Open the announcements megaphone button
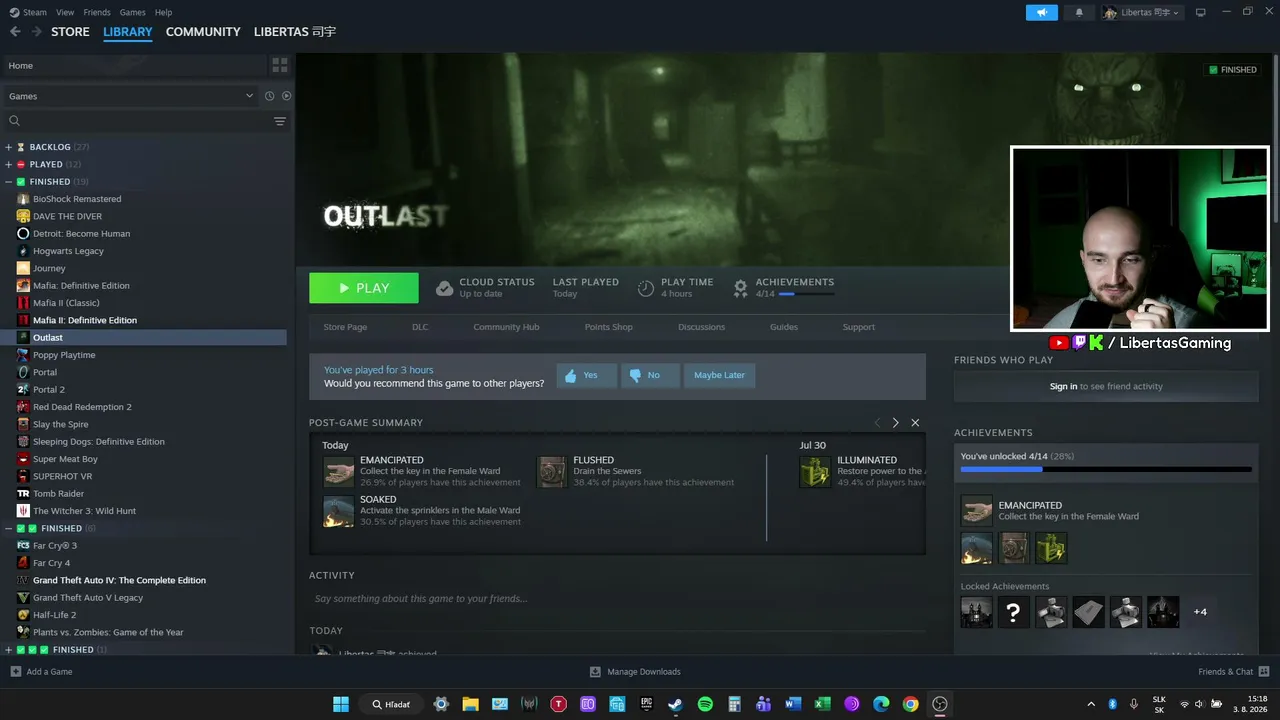This screenshot has height=720, width=1280. (1041, 12)
